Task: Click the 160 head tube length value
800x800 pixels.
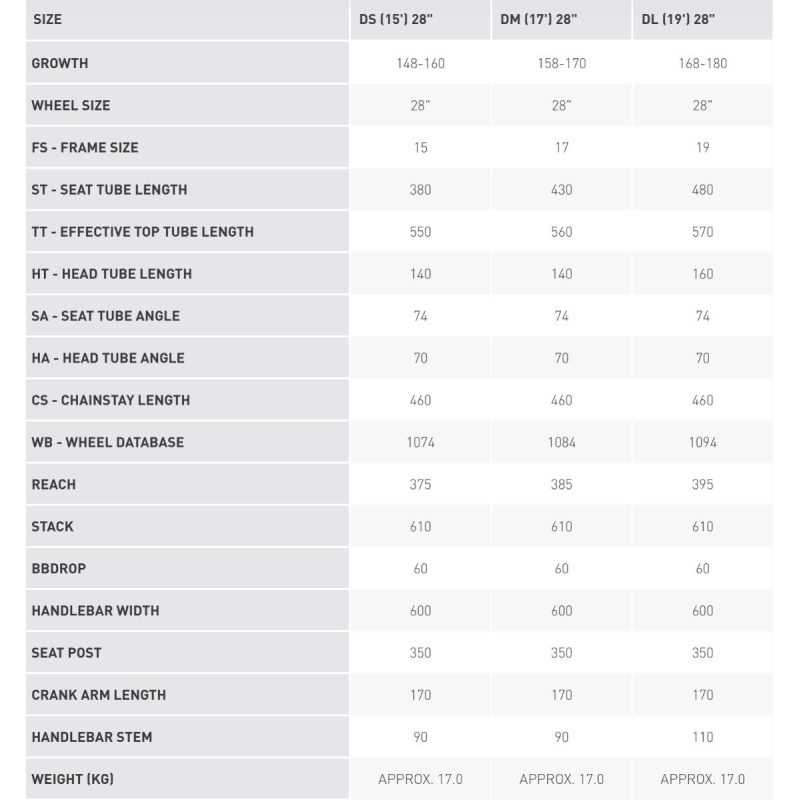Action: pyautogui.click(x=703, y=274)
